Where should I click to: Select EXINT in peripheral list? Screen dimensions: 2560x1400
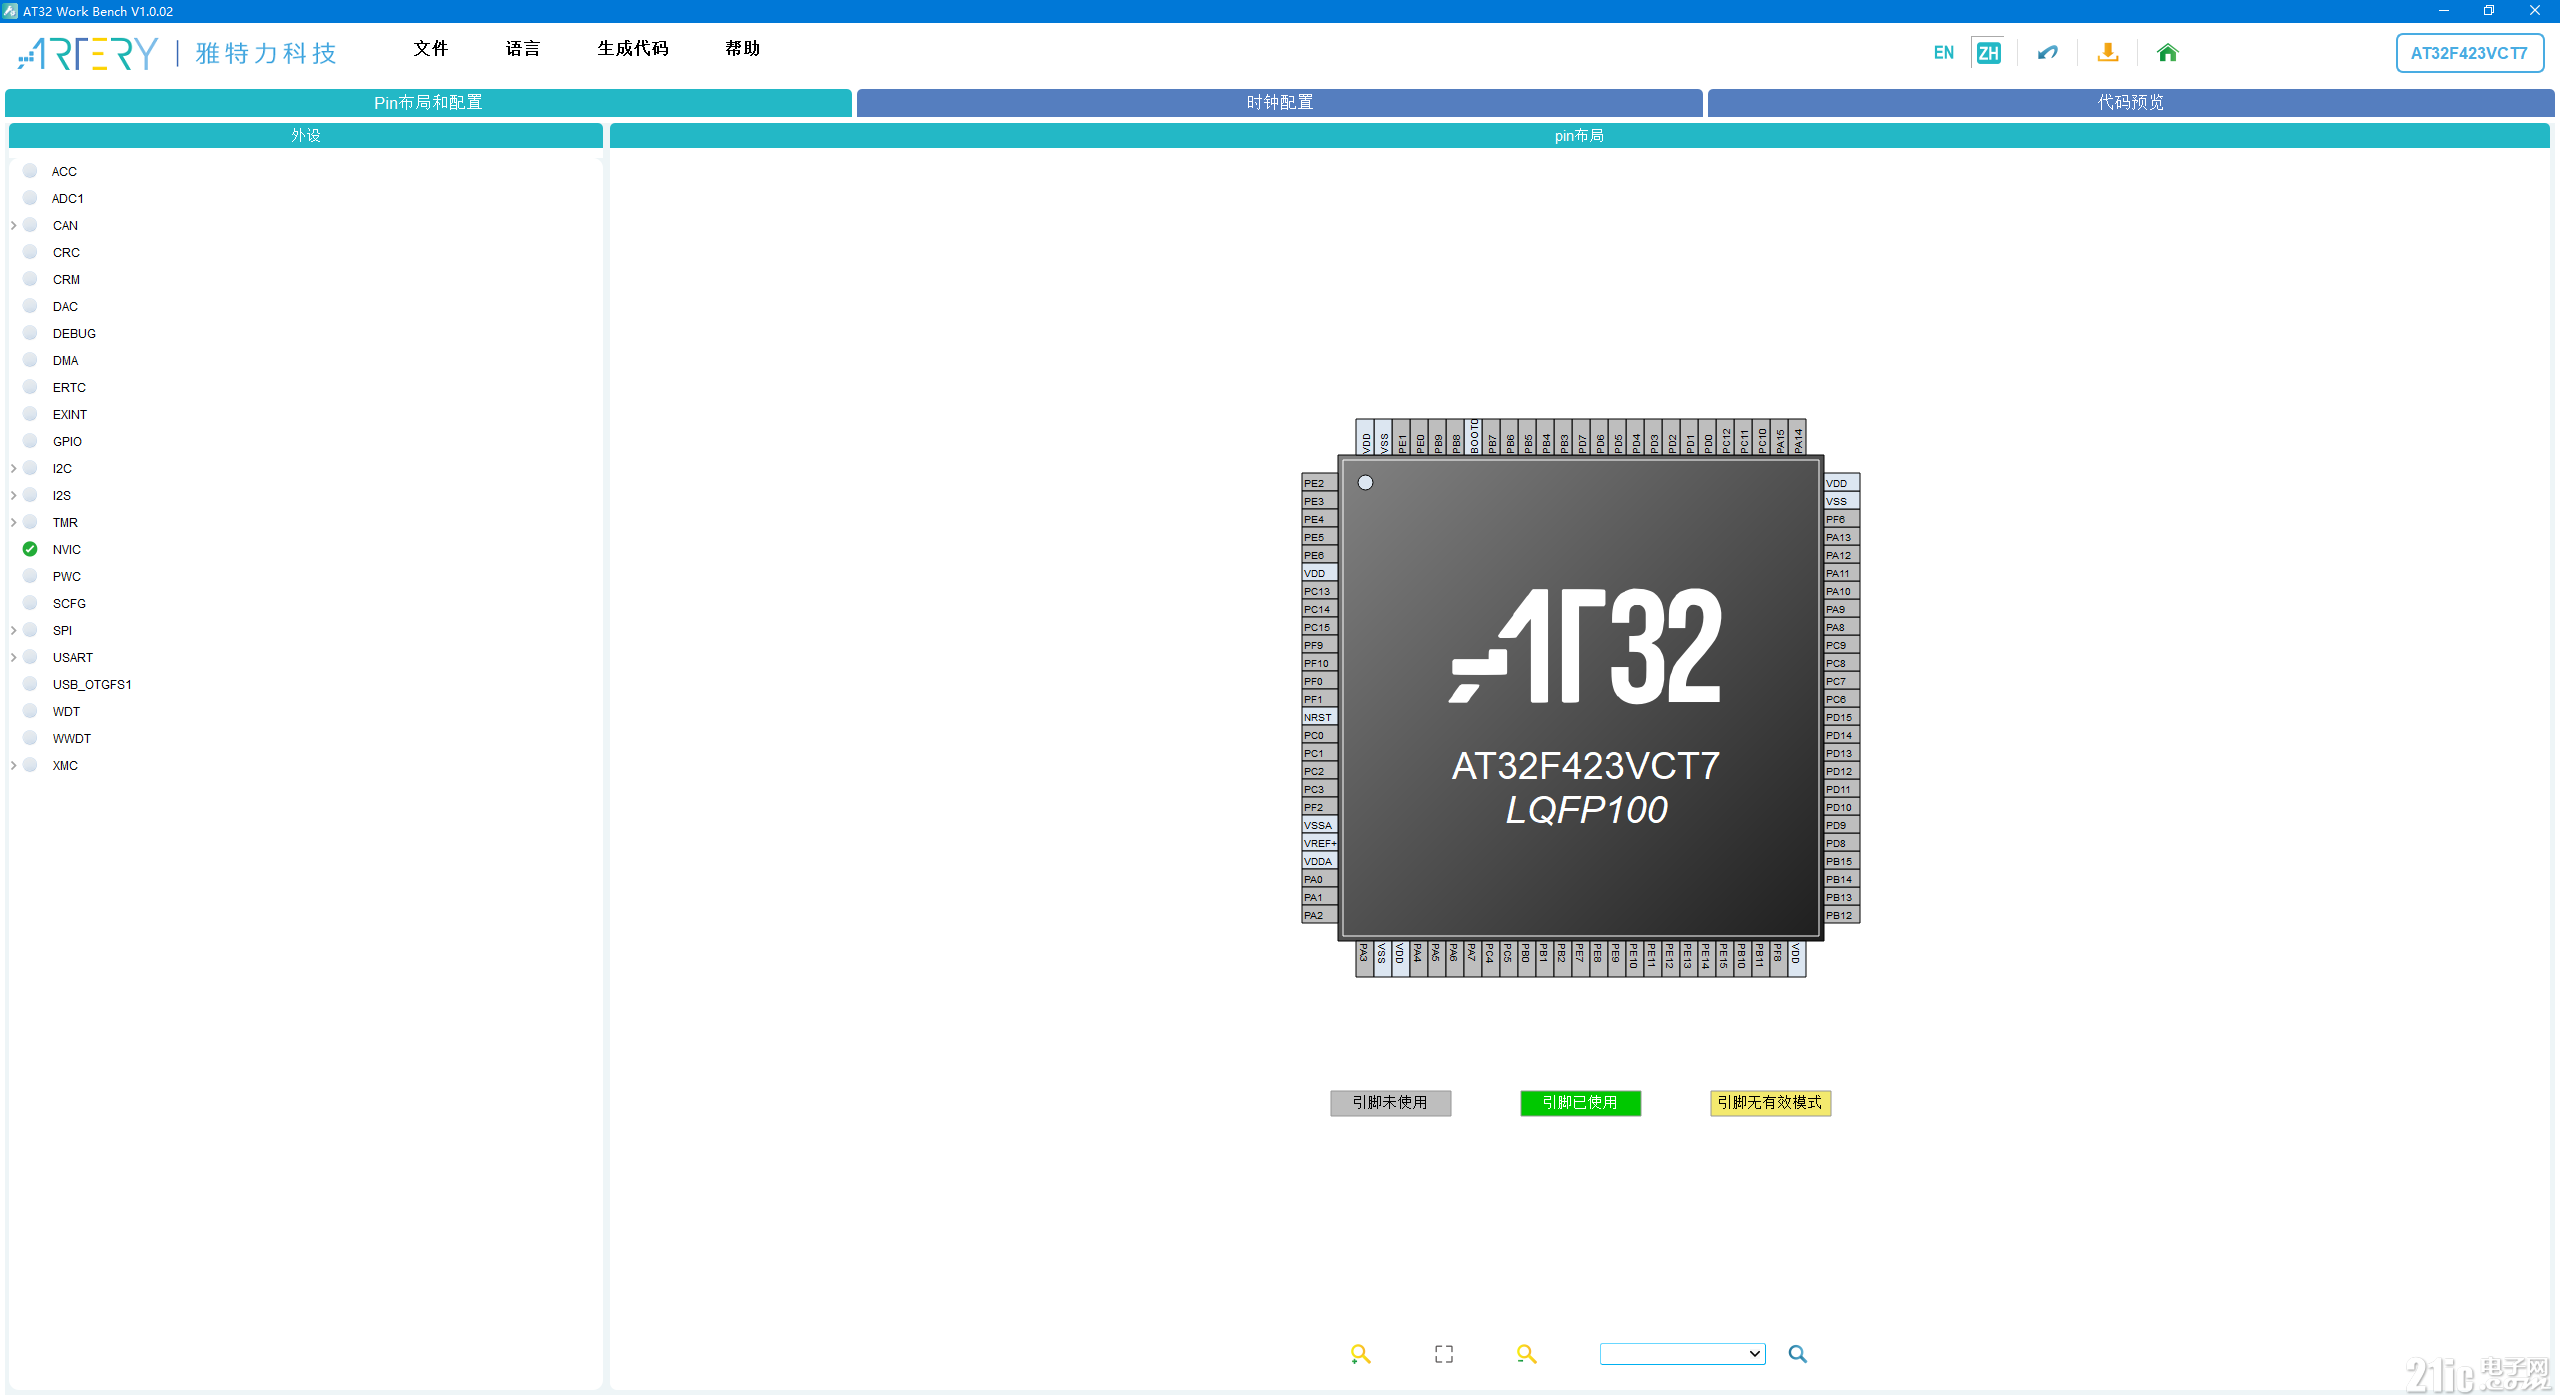coord(70,414)
